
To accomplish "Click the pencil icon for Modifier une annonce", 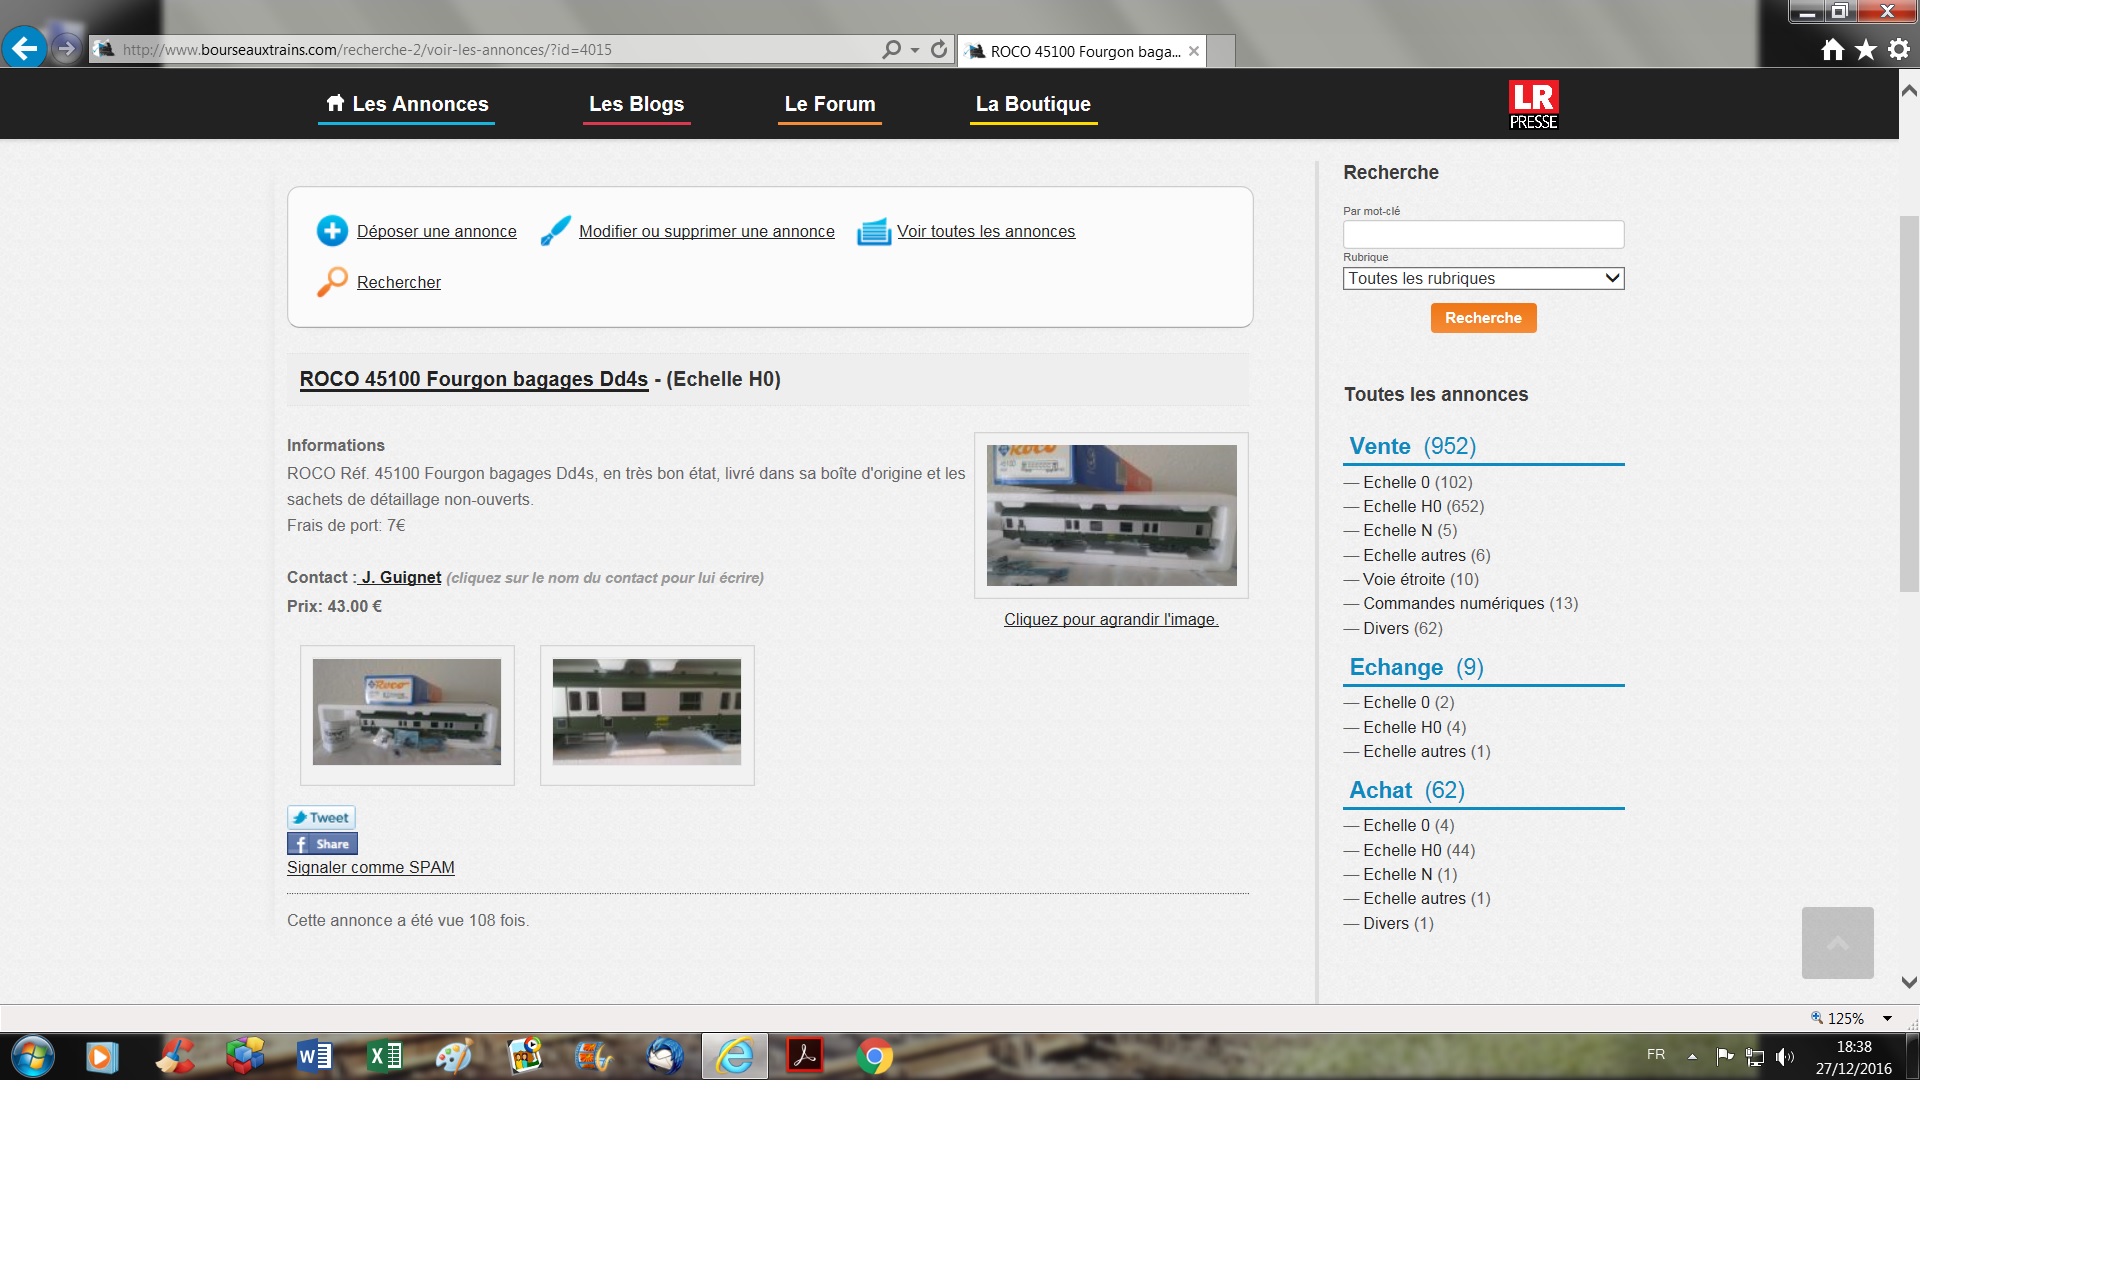I will [x=556, y=231].
